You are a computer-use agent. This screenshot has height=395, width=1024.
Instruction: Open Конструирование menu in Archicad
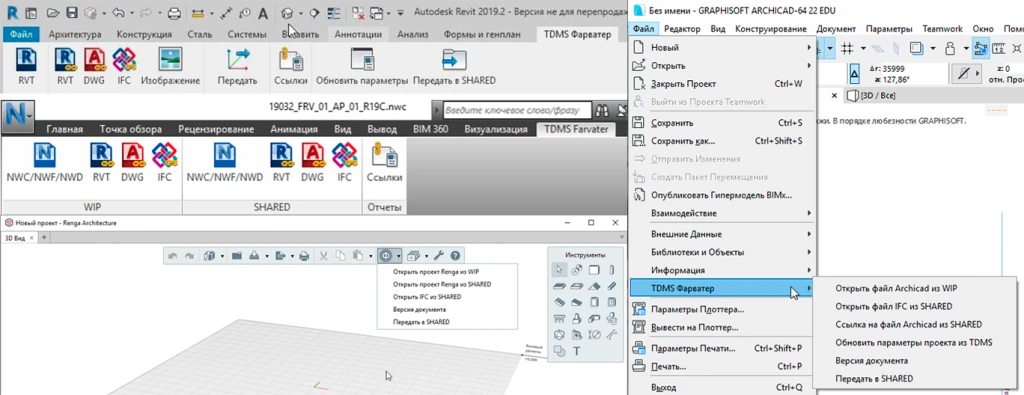pos(771,29)
